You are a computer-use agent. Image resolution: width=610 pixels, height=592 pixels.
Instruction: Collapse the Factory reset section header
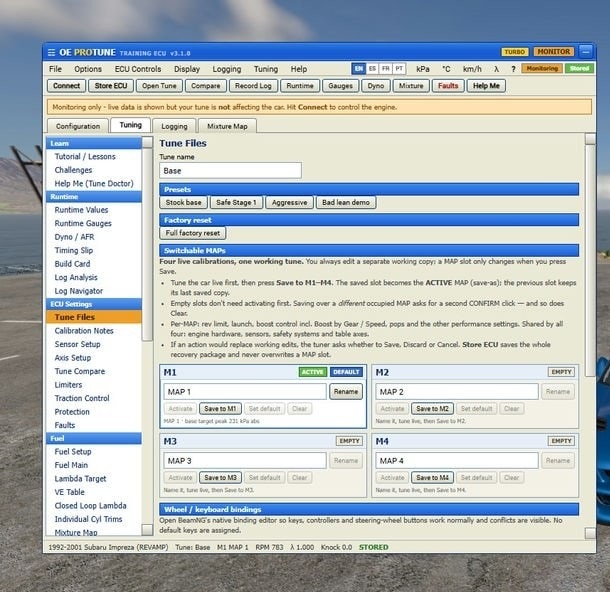tap(369, 220)
